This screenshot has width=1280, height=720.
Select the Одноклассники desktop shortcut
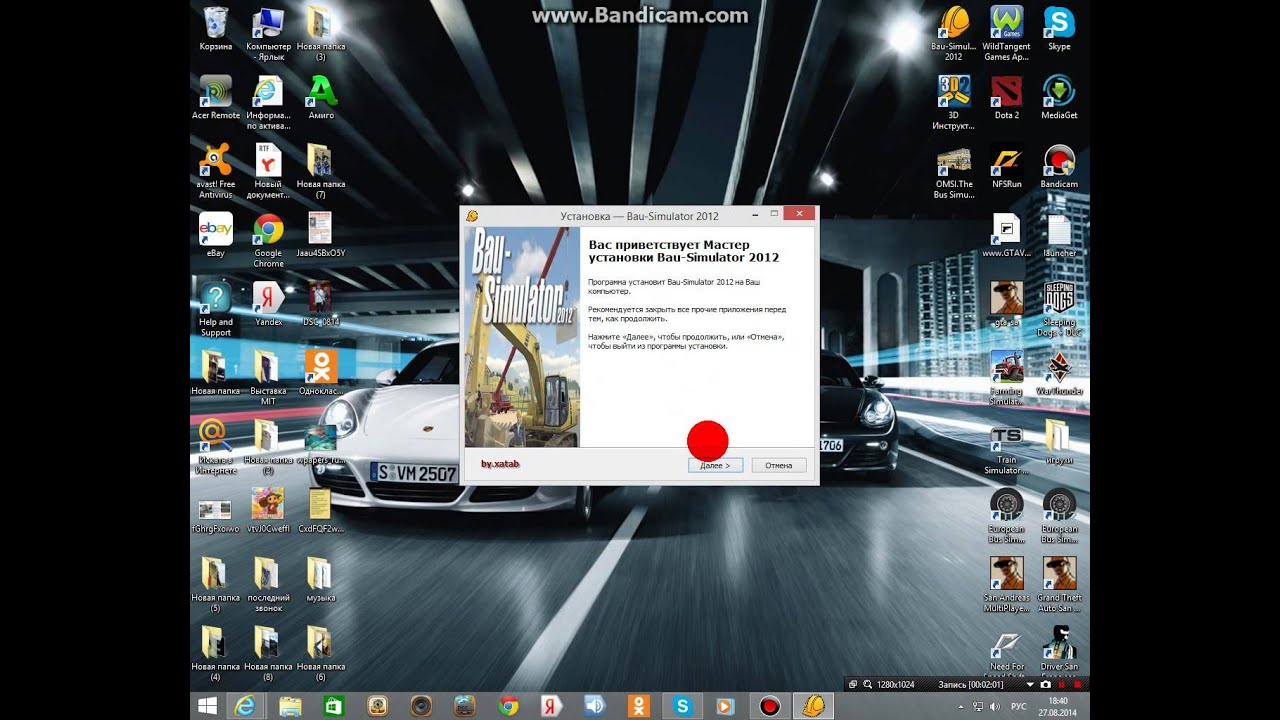click(x=321, y=372)
